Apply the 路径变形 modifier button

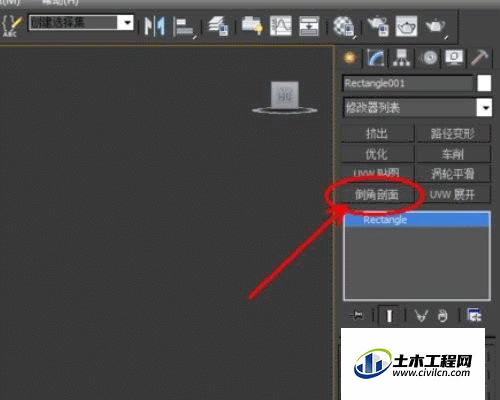pyautogui.click(x=453, y=134)
